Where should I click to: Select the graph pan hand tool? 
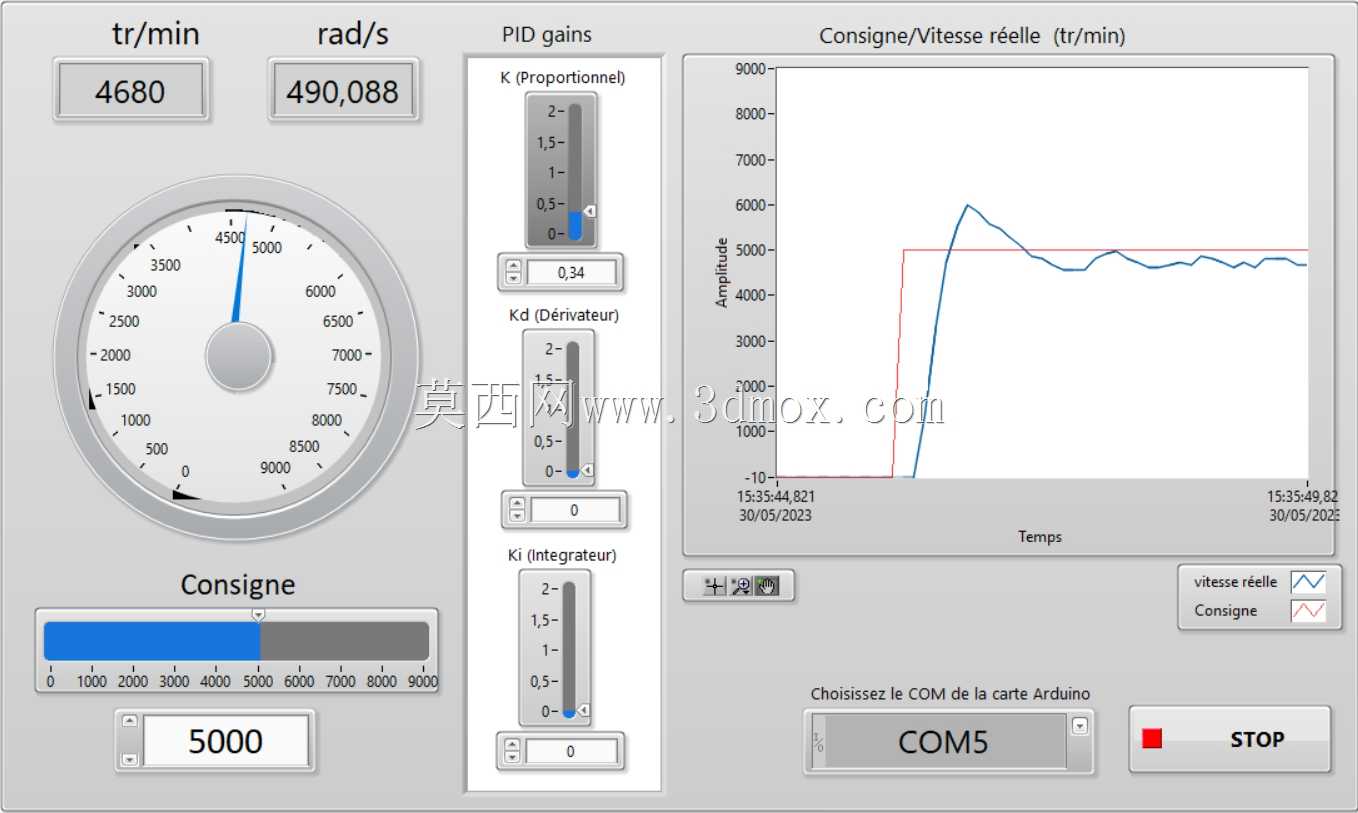point(766,586)
